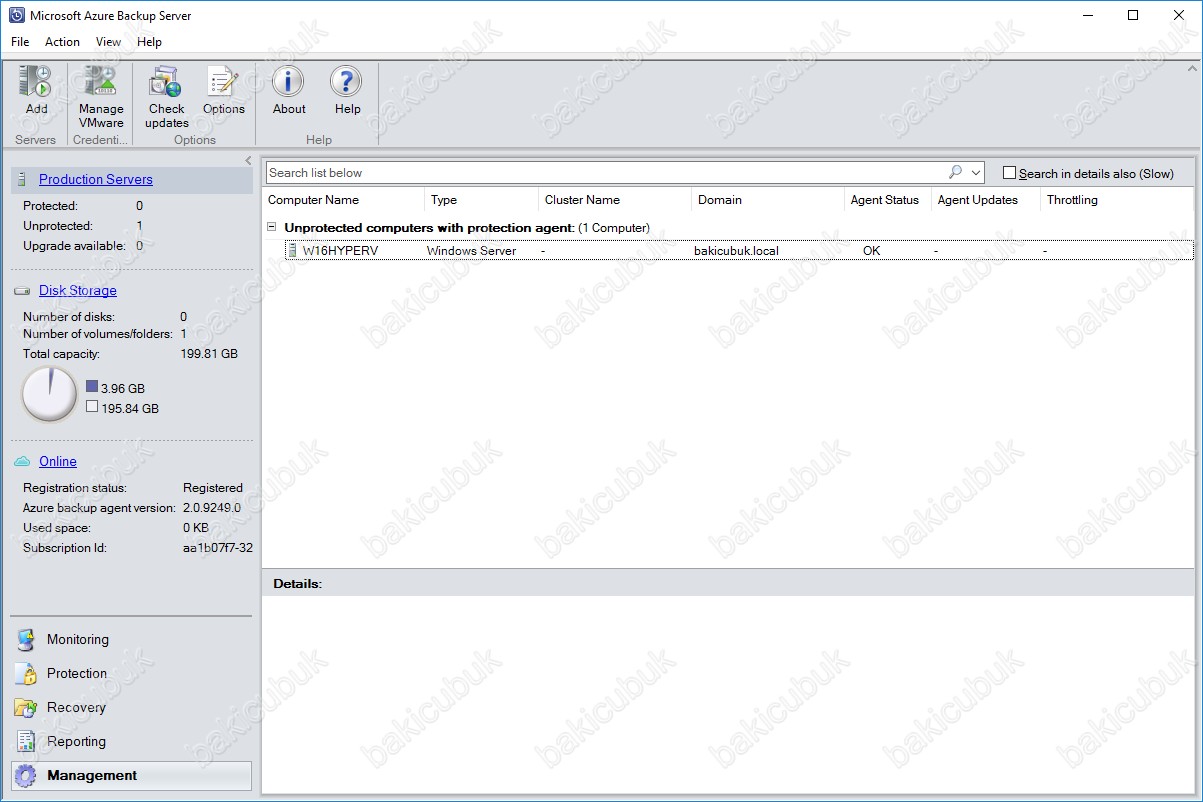Click the Add servers toolbar icon
The image size is (1203, 802).
(x=36, y=82)
